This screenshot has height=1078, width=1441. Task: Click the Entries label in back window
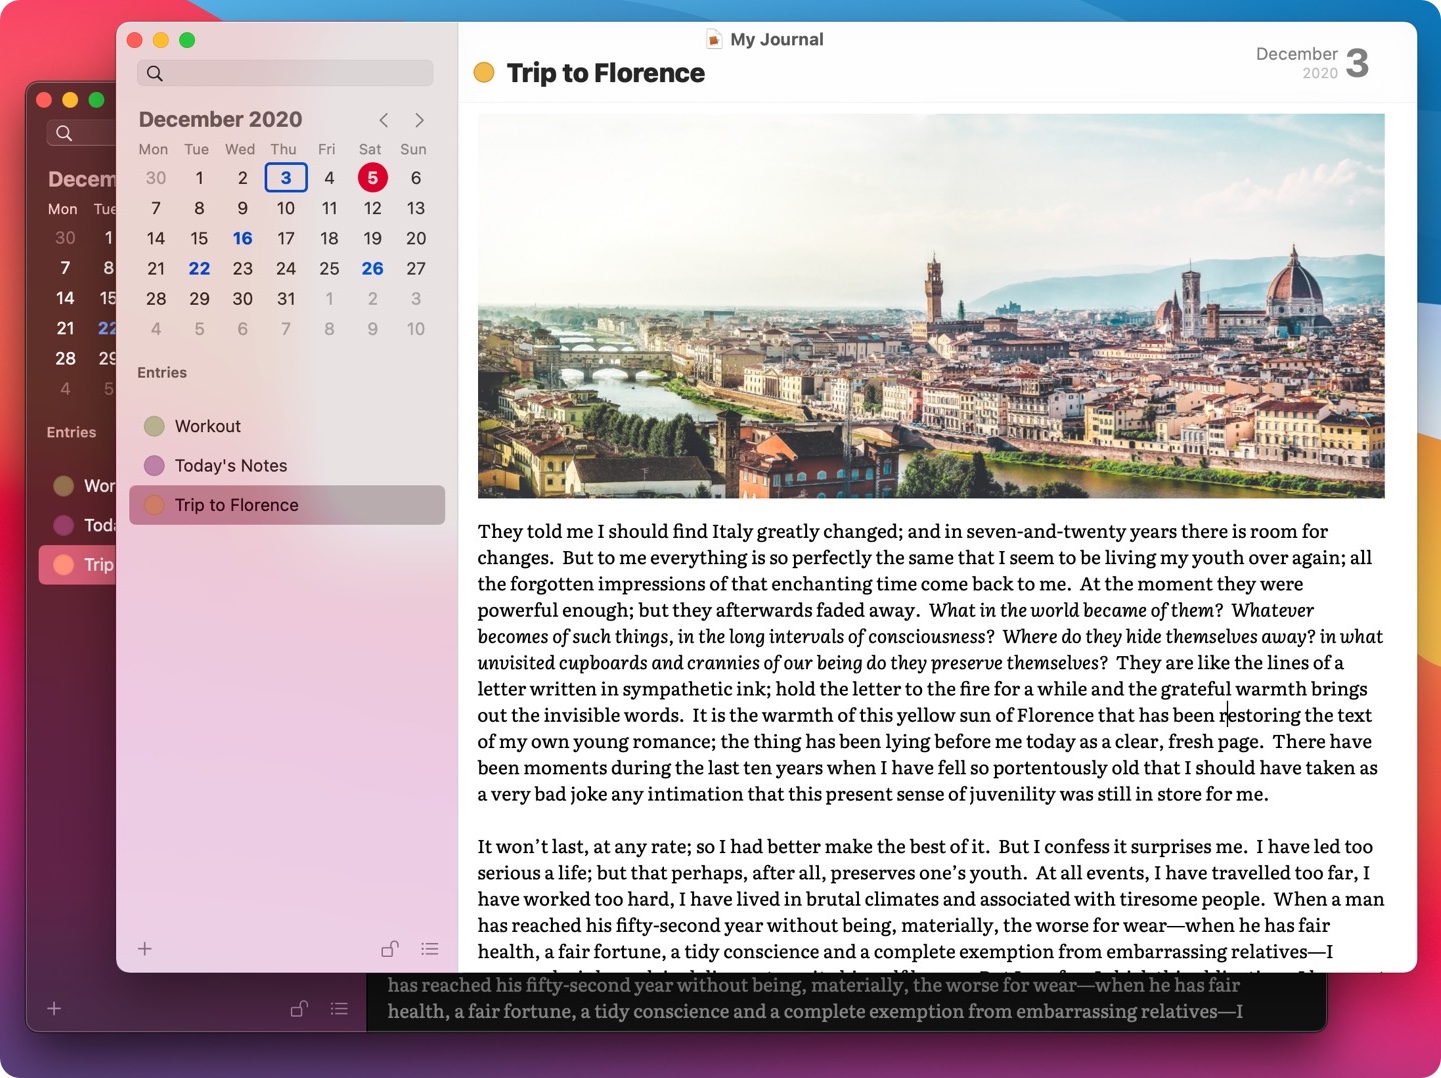click(71, 432)
